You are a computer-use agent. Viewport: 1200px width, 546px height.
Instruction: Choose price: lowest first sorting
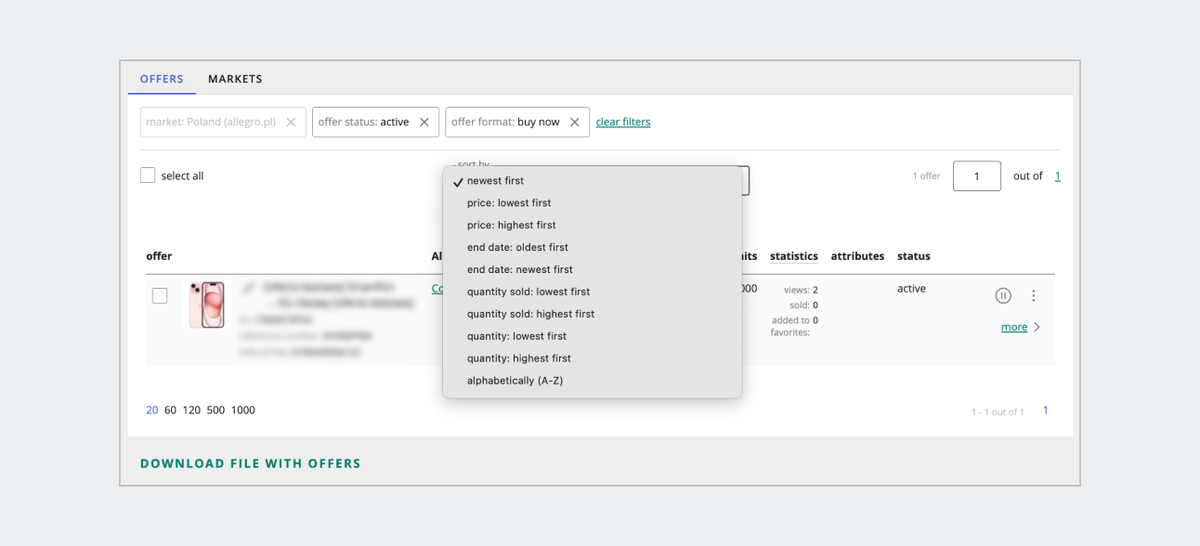tap(509, 203)
